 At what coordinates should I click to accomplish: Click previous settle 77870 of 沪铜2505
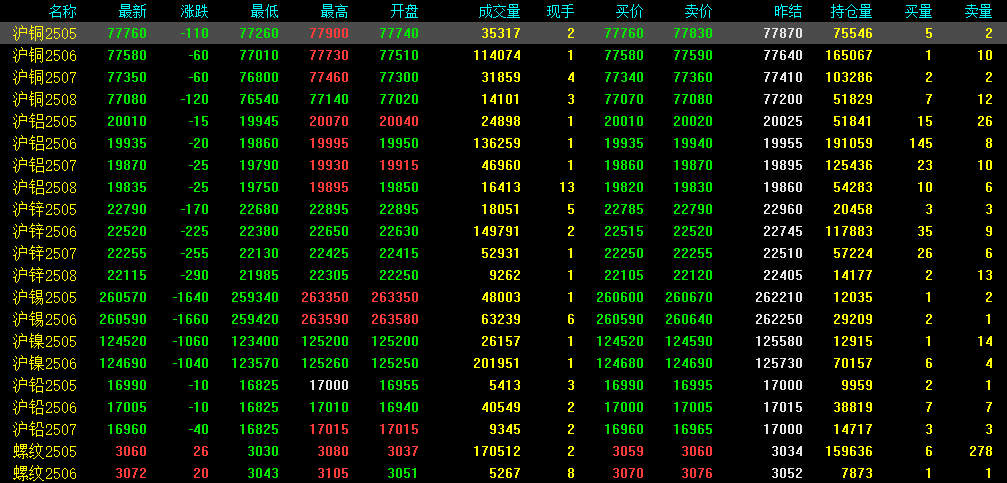click(x=783, y=33)
